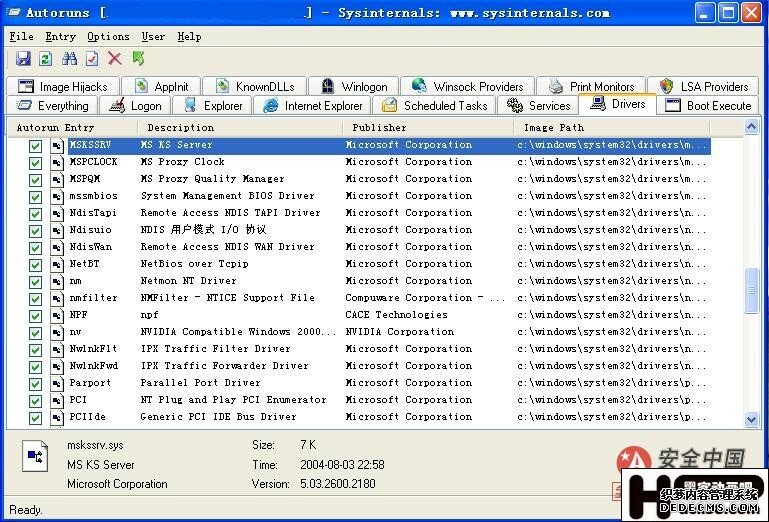
Task: Disable the nm driver checkbox
Action: pos(35,282)
